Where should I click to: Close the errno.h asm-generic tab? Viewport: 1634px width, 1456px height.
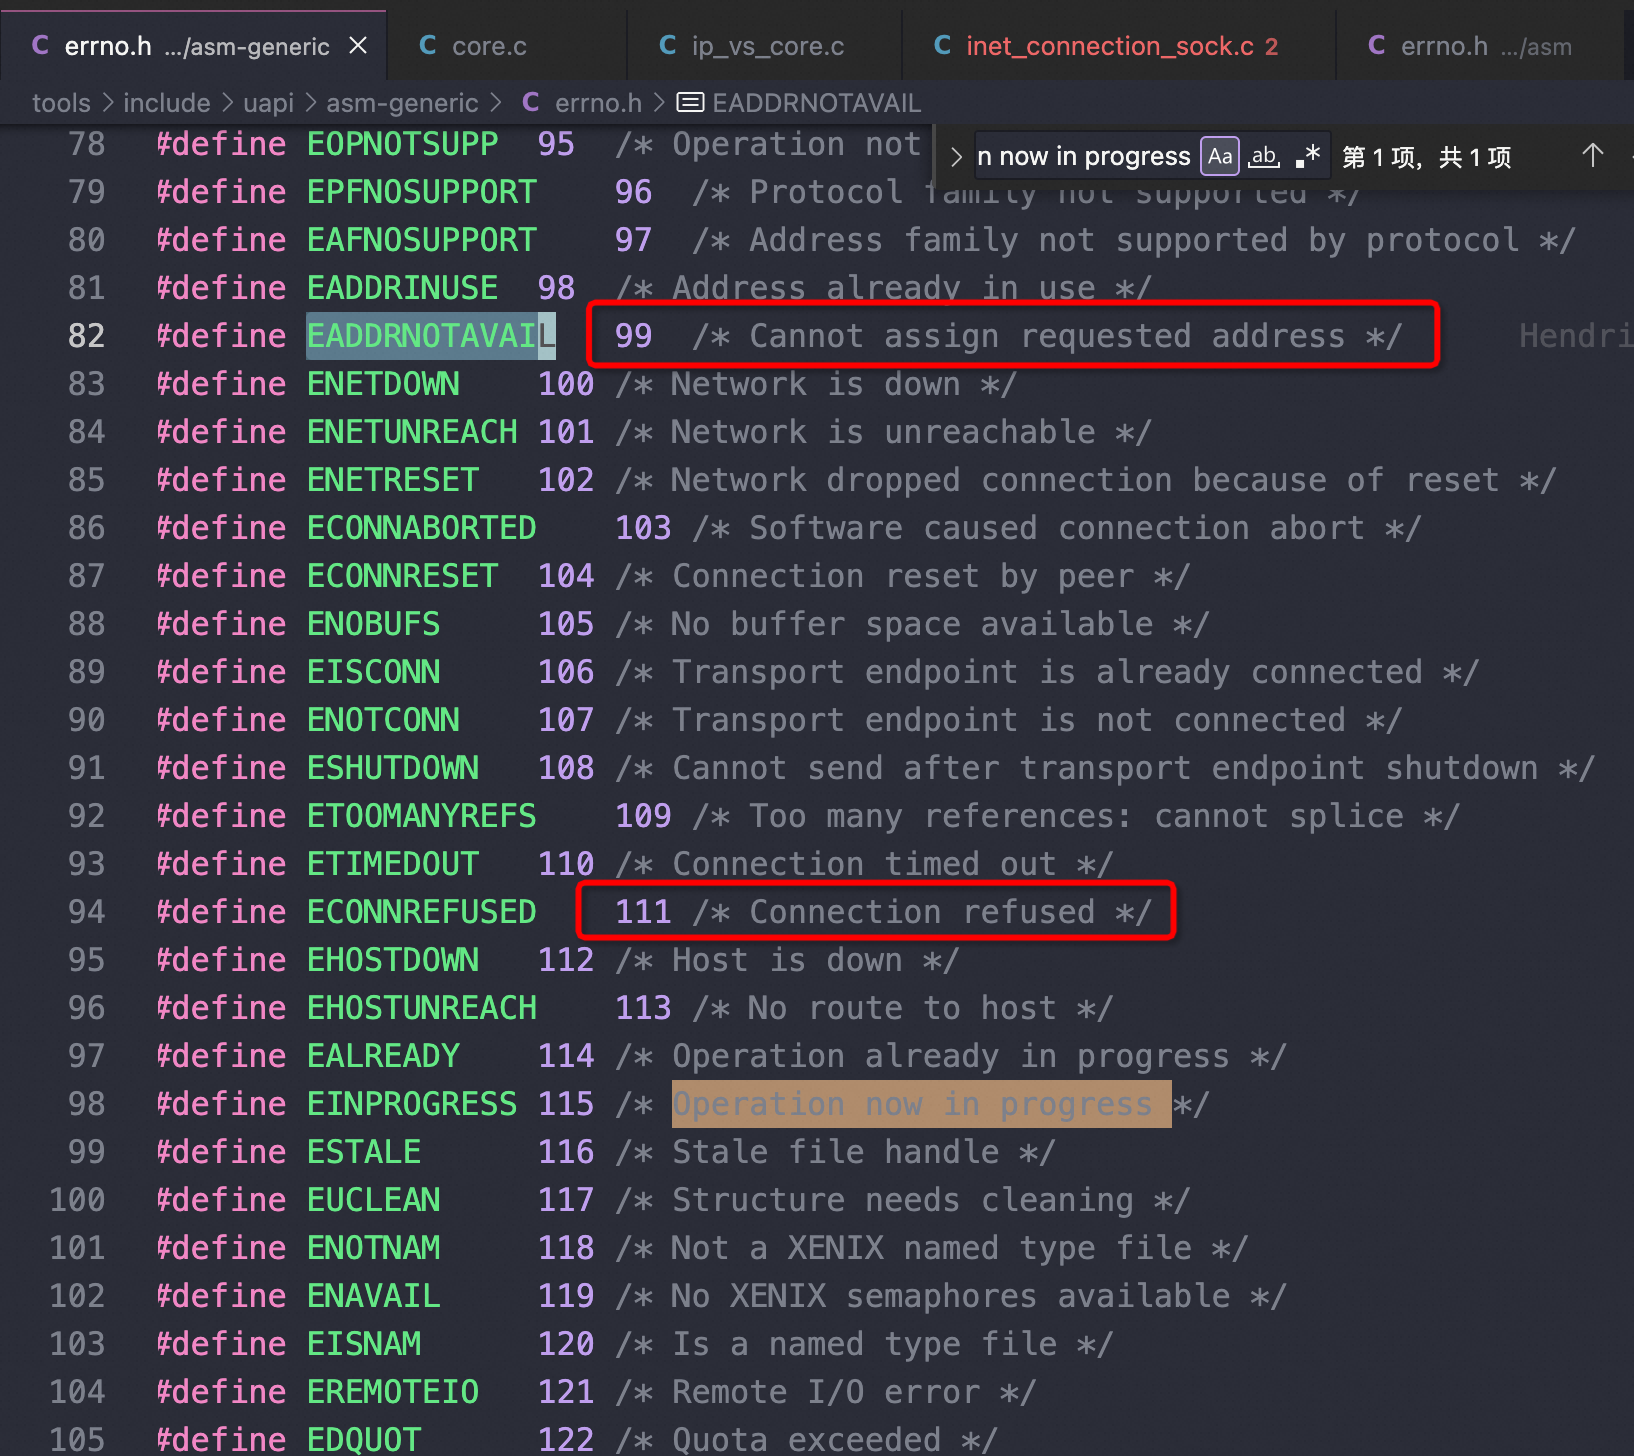tap(358, 46)
